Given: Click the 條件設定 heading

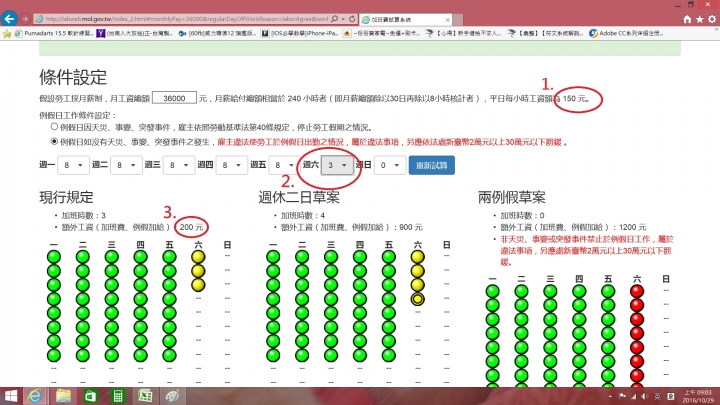Looking at the screenshot, I should point(73,77).
